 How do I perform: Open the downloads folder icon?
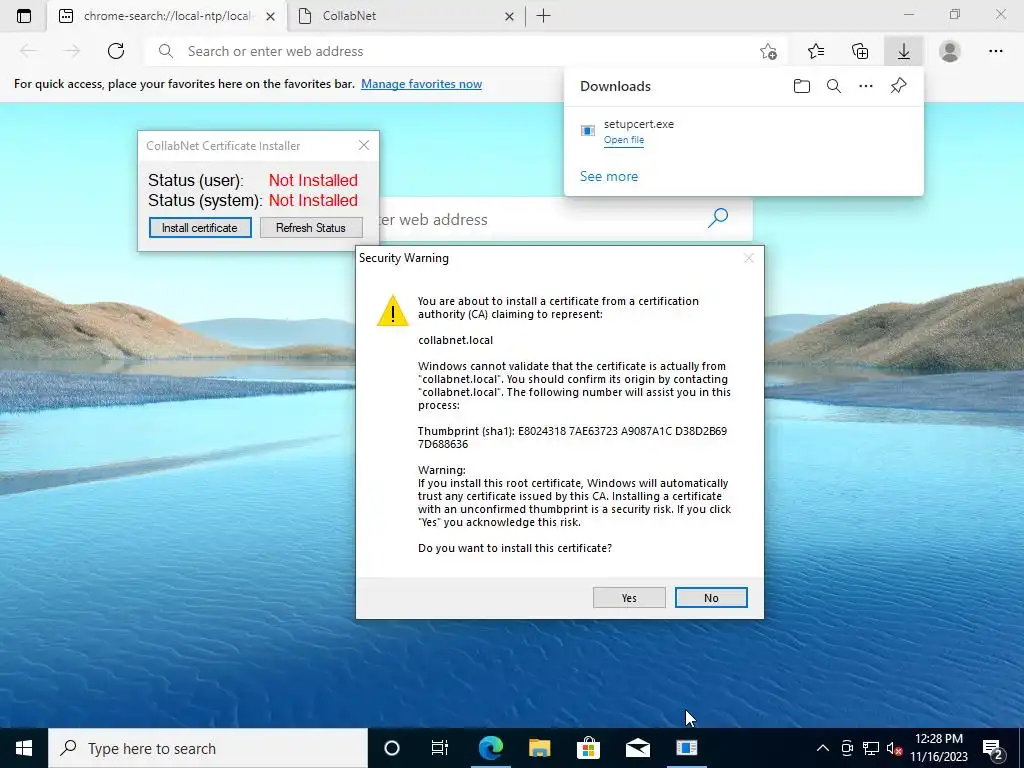(801, 86)
